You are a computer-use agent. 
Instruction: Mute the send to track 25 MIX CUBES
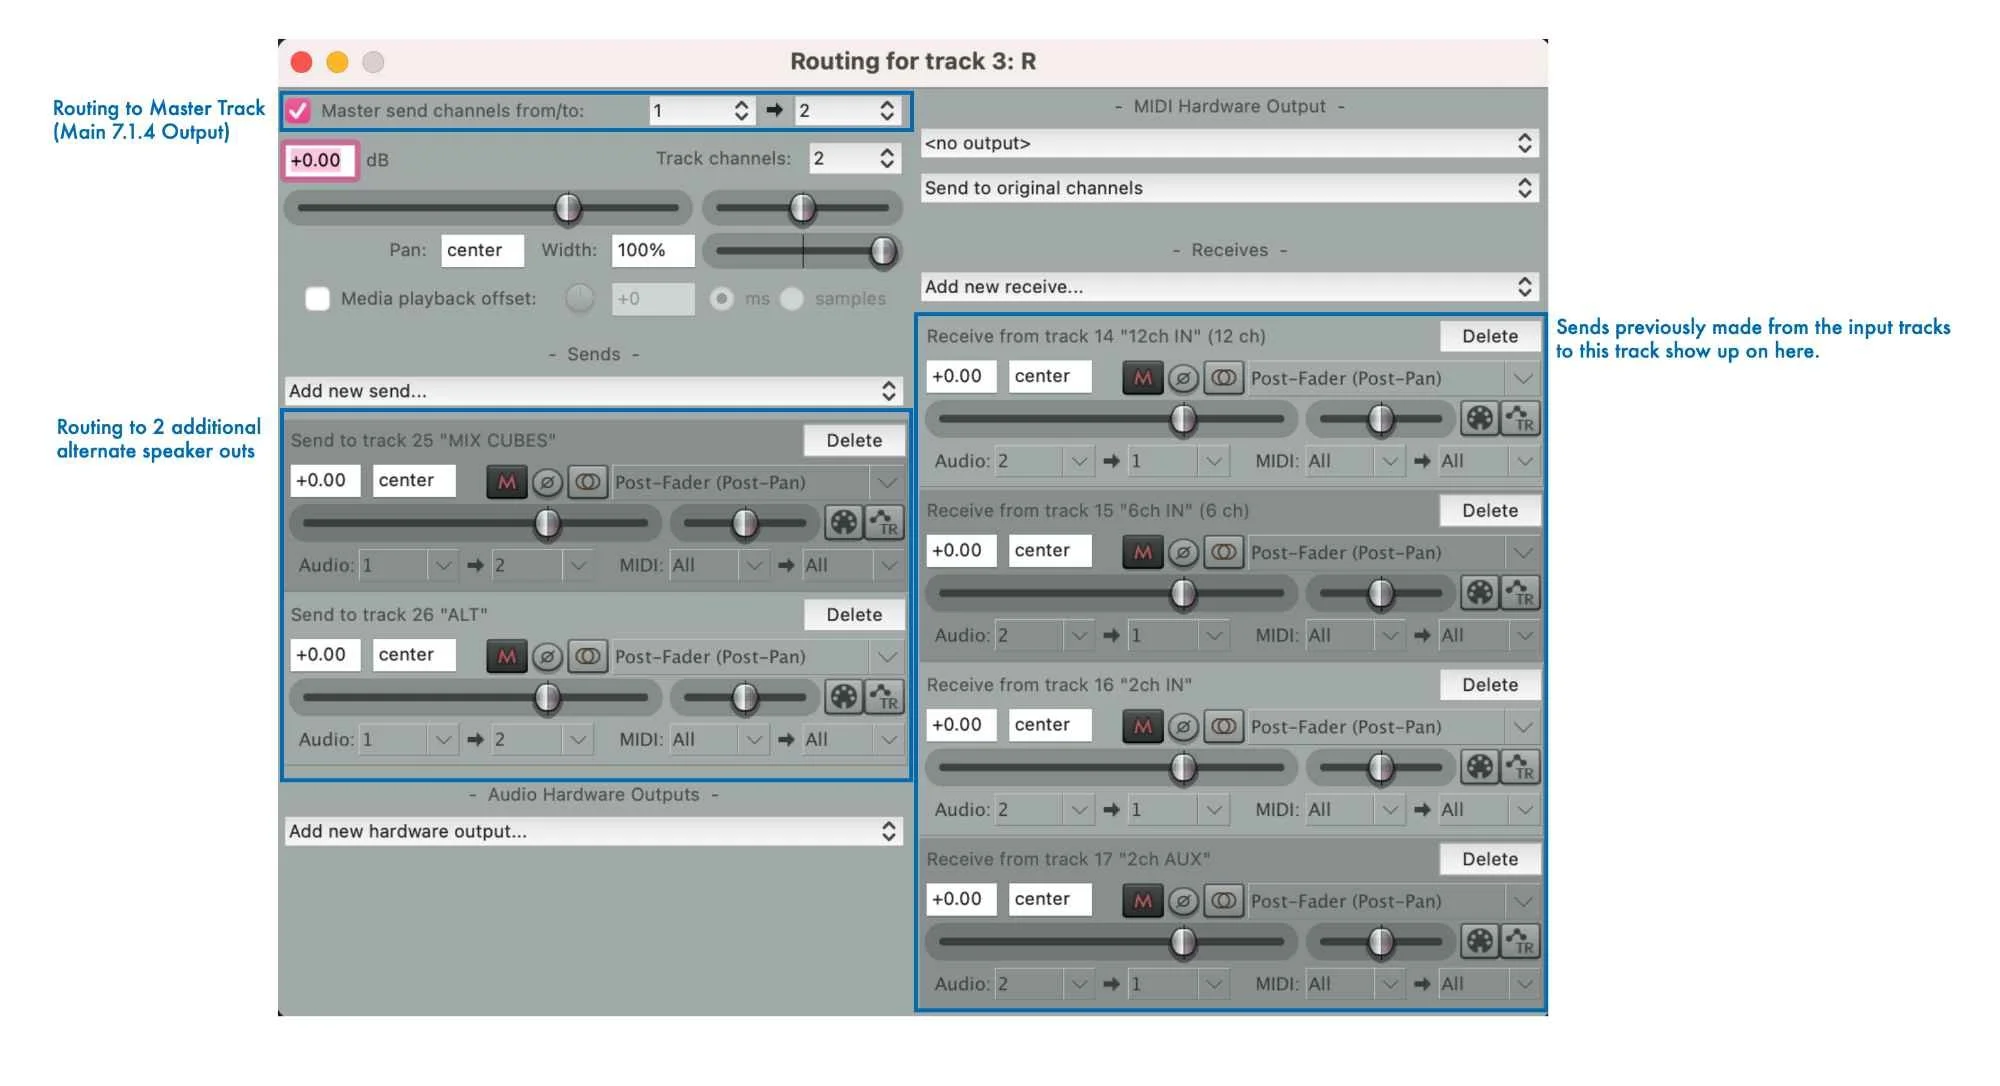507,483
